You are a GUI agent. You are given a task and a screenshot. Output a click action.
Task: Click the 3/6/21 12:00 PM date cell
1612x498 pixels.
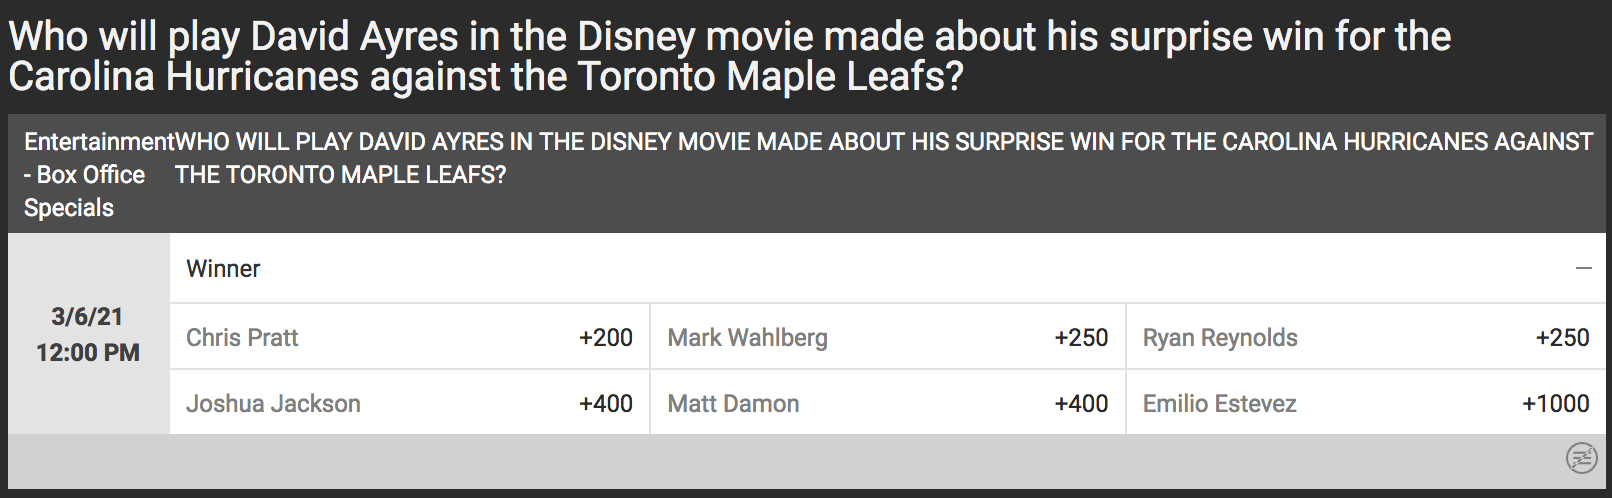(x=88, y=334)
